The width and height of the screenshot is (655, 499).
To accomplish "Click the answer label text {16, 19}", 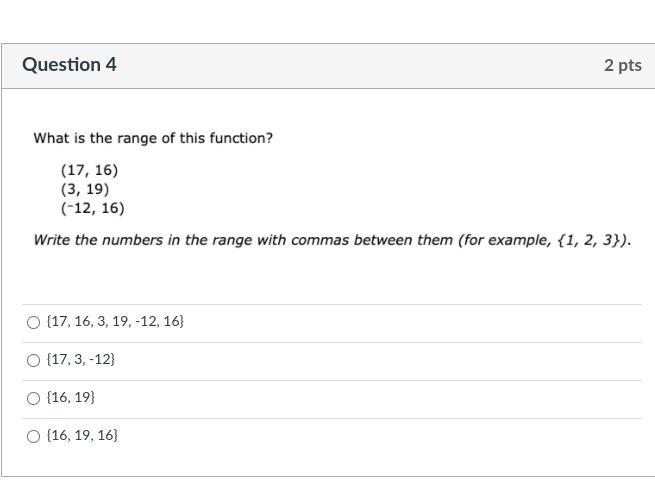I will point(71,397).
